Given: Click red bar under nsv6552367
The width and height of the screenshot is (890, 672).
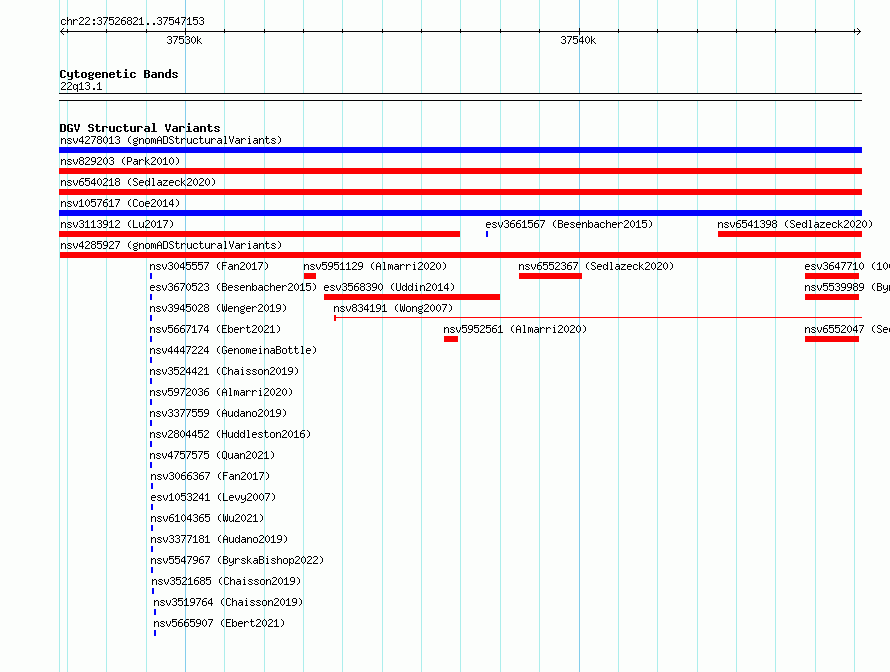Looking at the screenshot, I should tap(550, 276).
